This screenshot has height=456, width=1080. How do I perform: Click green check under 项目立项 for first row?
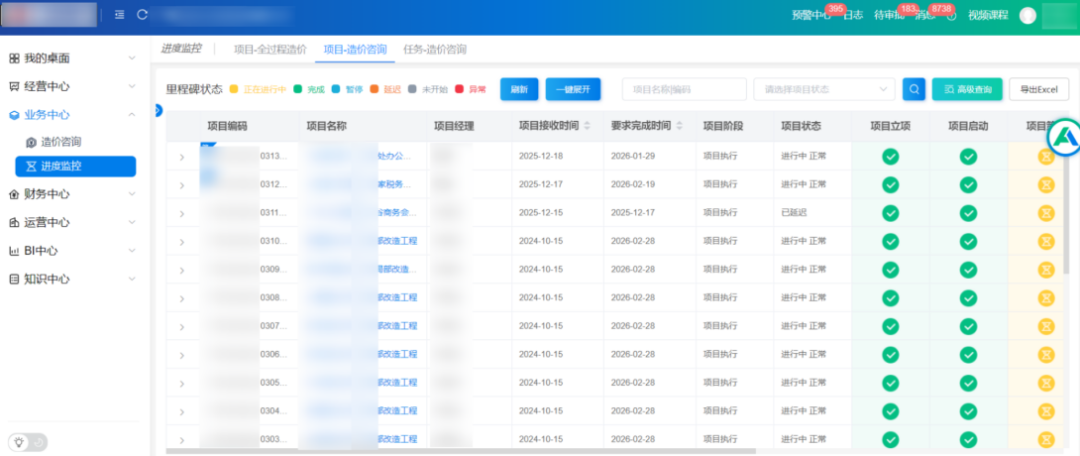(x=890, y=156)
